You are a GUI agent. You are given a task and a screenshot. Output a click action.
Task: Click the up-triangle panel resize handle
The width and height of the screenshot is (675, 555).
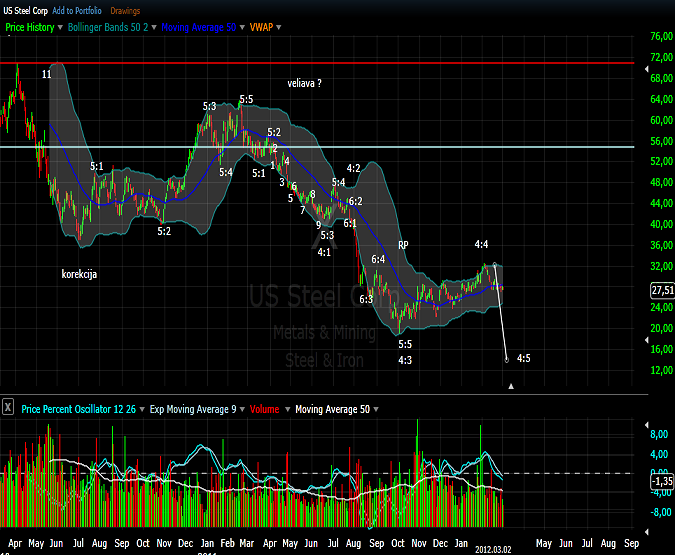[x=511, y=385]
